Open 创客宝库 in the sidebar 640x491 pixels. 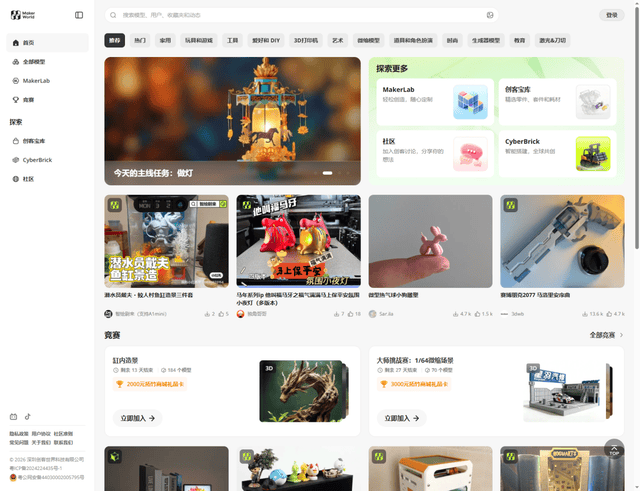(33, 141)
